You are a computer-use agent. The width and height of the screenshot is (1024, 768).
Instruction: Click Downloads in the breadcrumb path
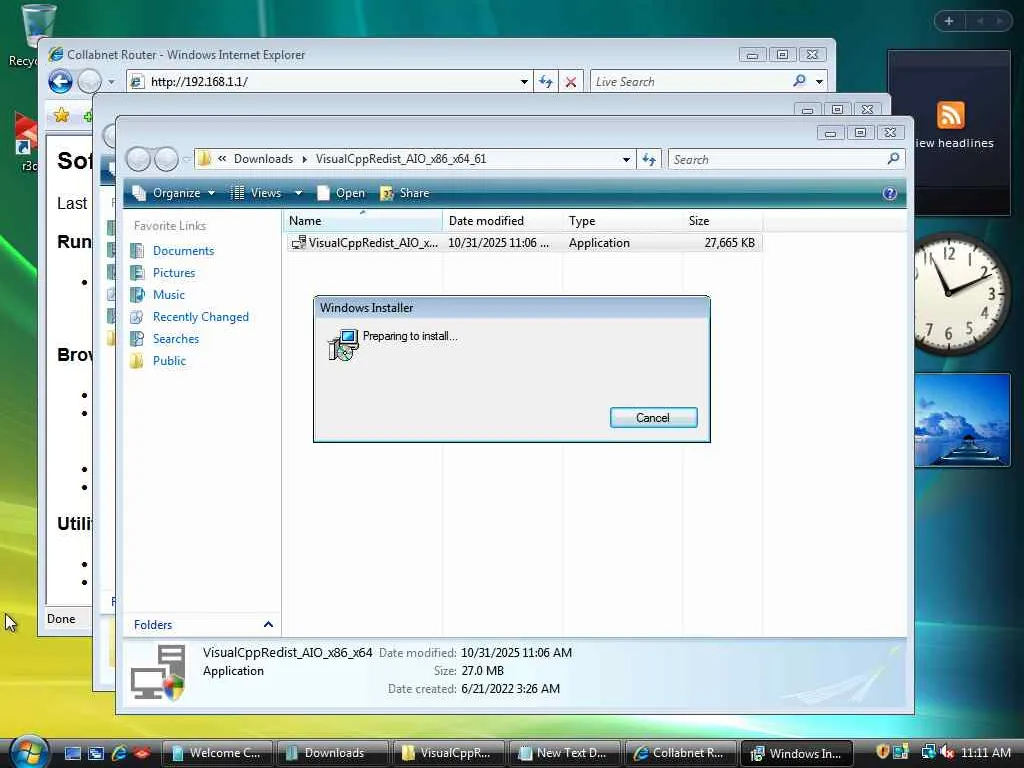pyautogui.click(x=263, y=159)
